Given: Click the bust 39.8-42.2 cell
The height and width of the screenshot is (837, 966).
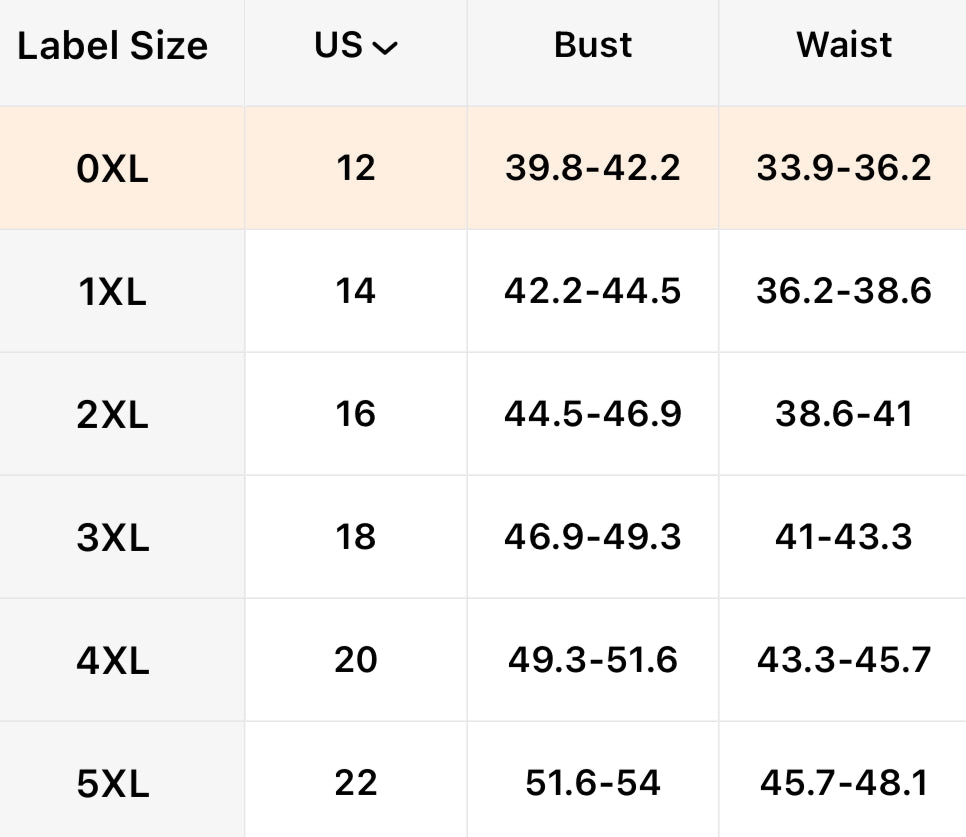Looking at the screenshot, I should click(593, 168).
